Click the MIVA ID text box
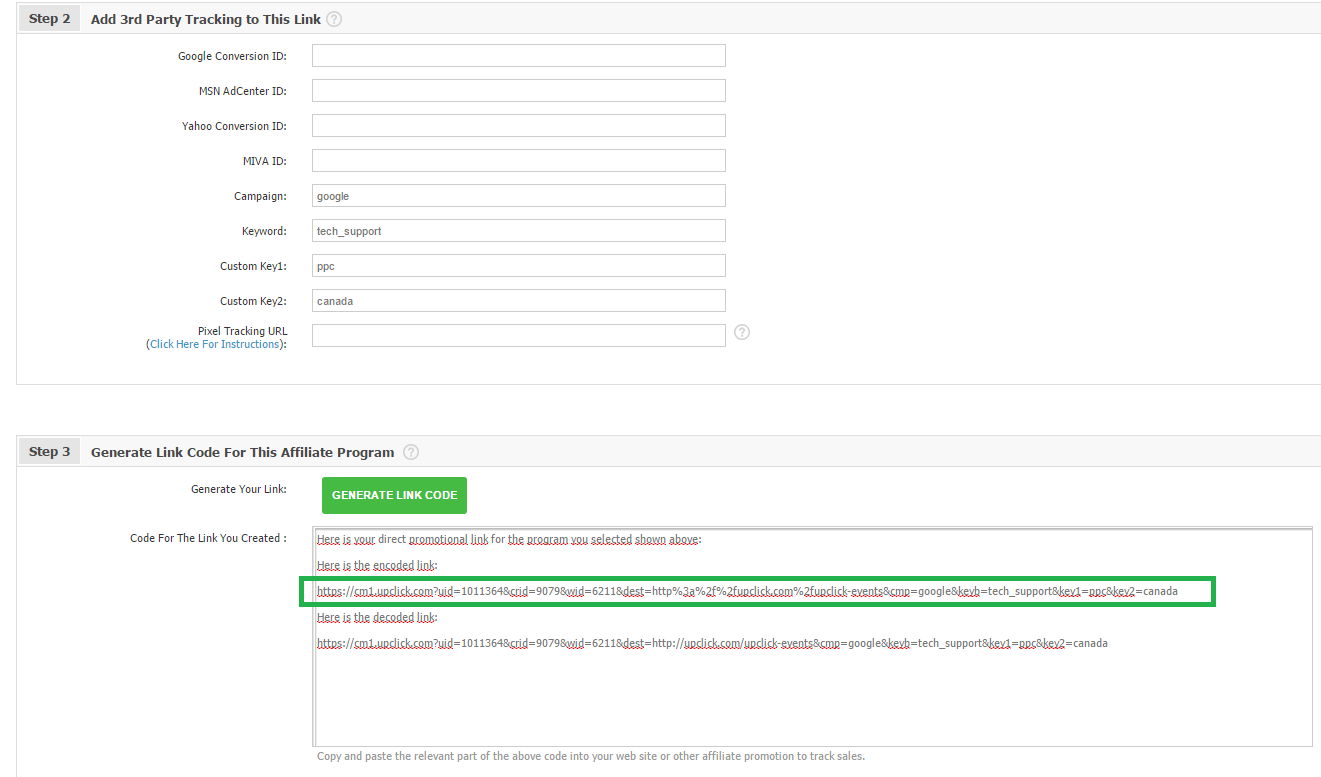 [x=518, y=161]
